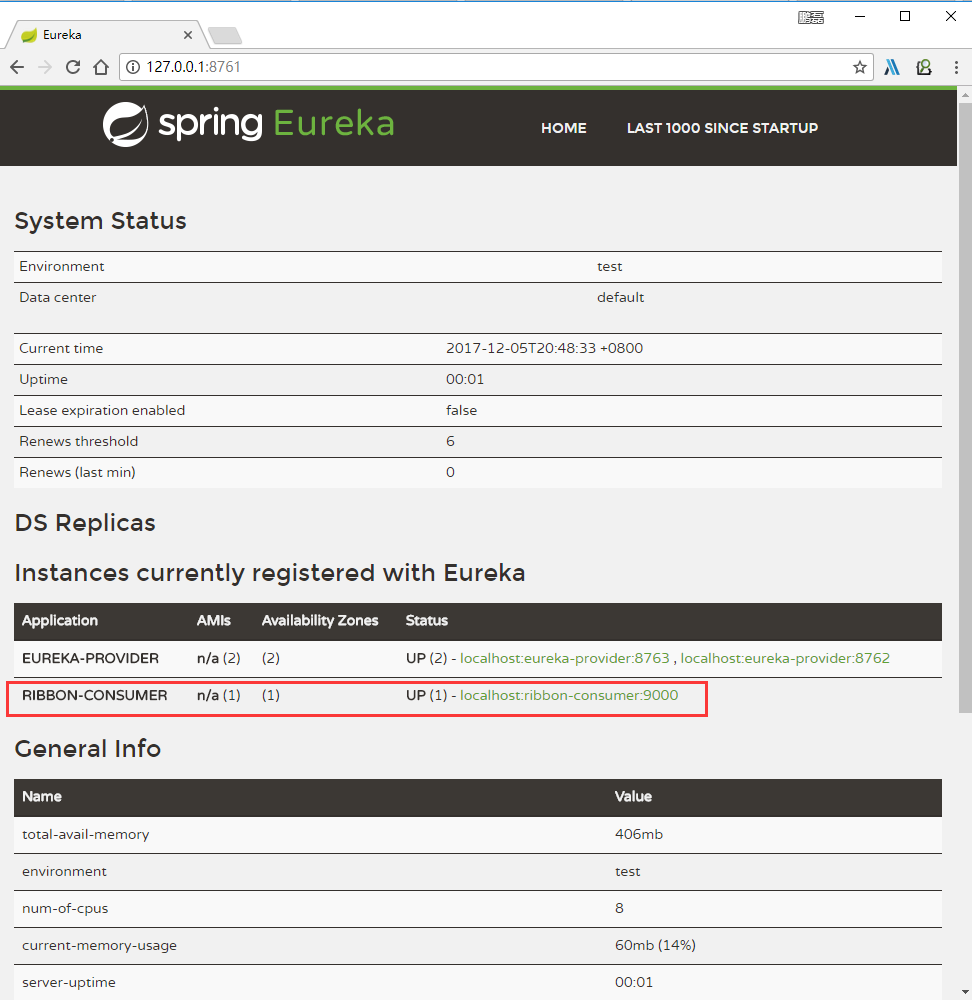Screen dimensions: 972x1000
Task: Go to the browser home page
Action: coord(101,67)
